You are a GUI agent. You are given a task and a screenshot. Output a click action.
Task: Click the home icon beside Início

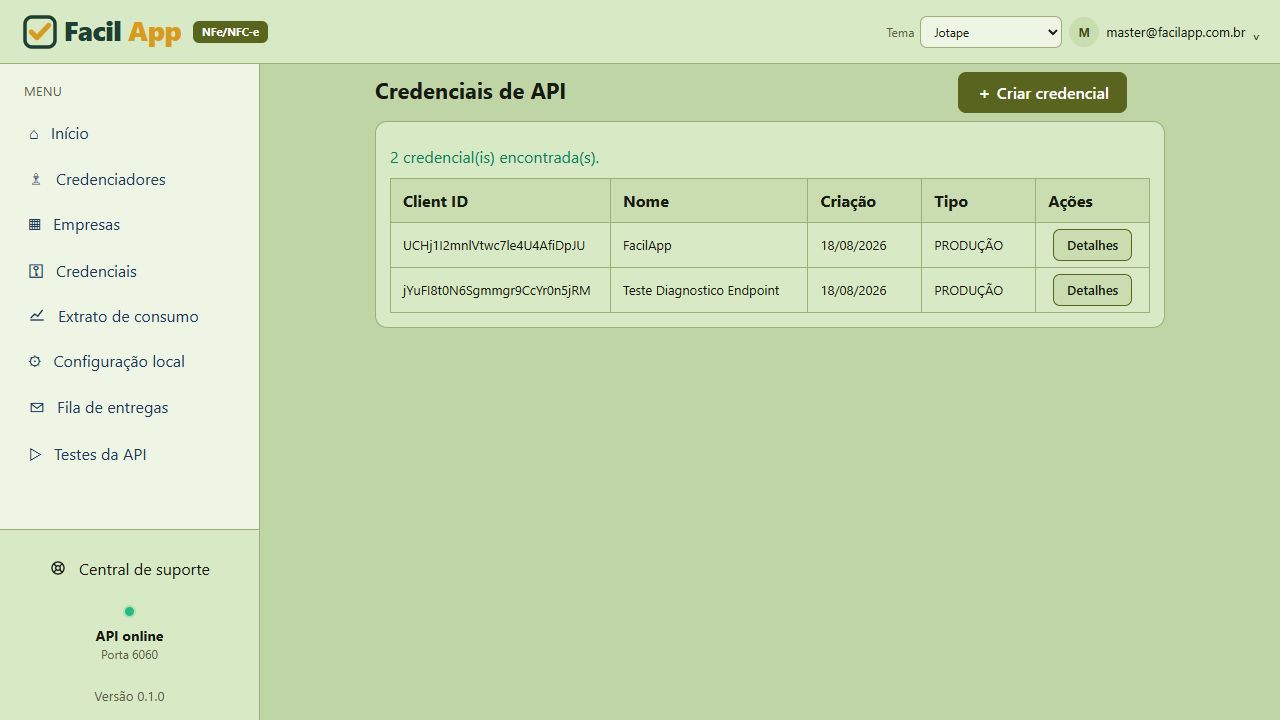click(x=34, y=134)
